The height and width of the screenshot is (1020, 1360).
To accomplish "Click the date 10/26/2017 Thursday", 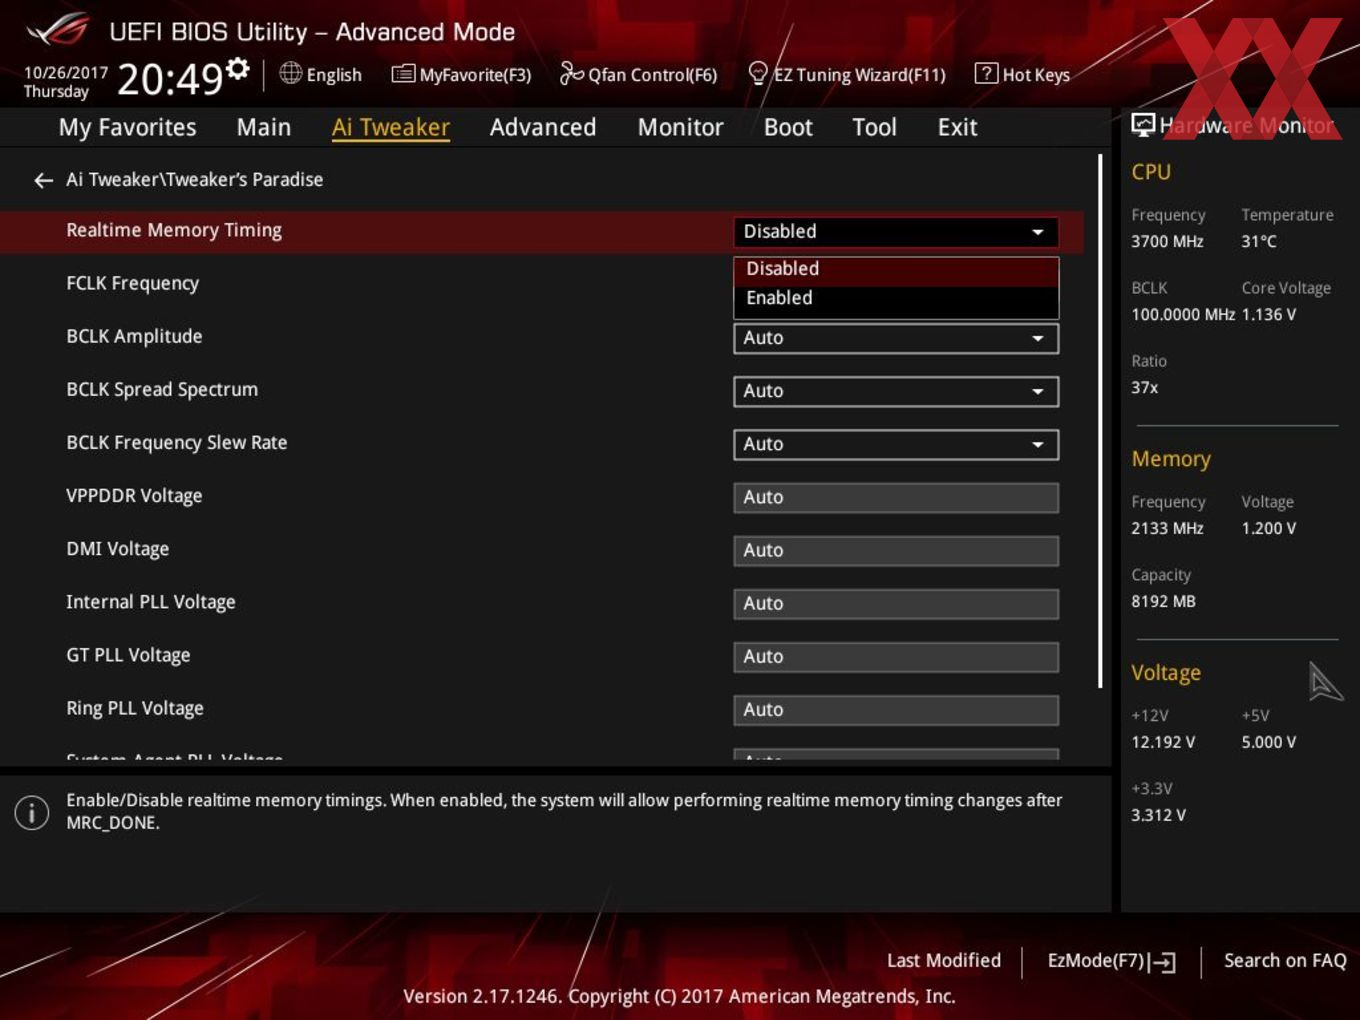I will (65, 82).
